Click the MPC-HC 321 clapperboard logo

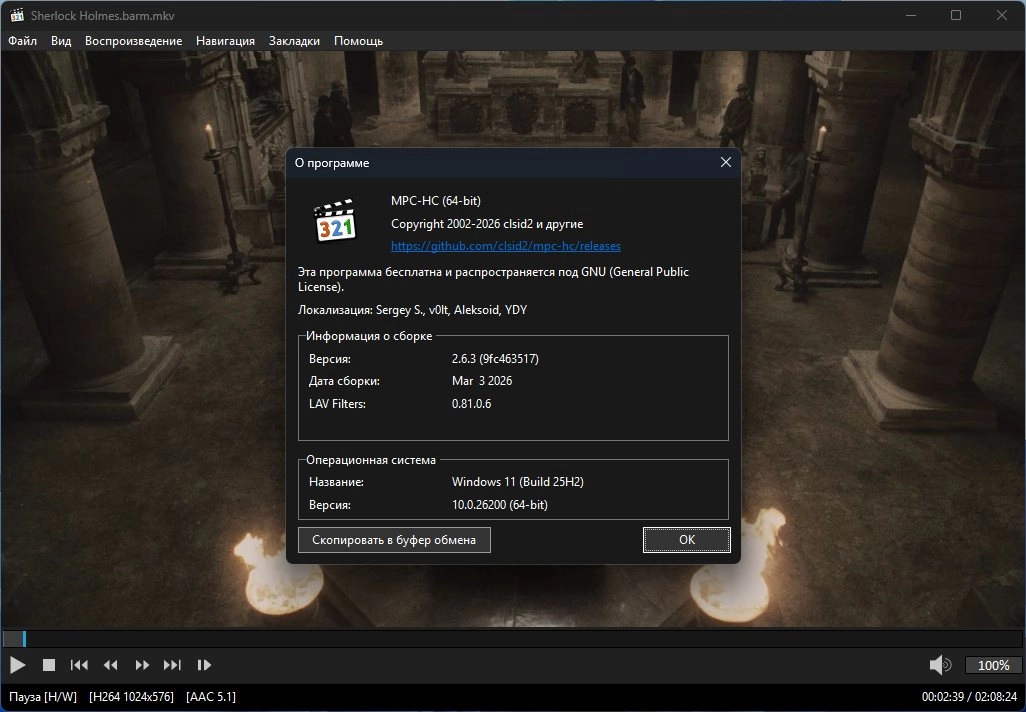pyautogui.click(x=335, y=221)
